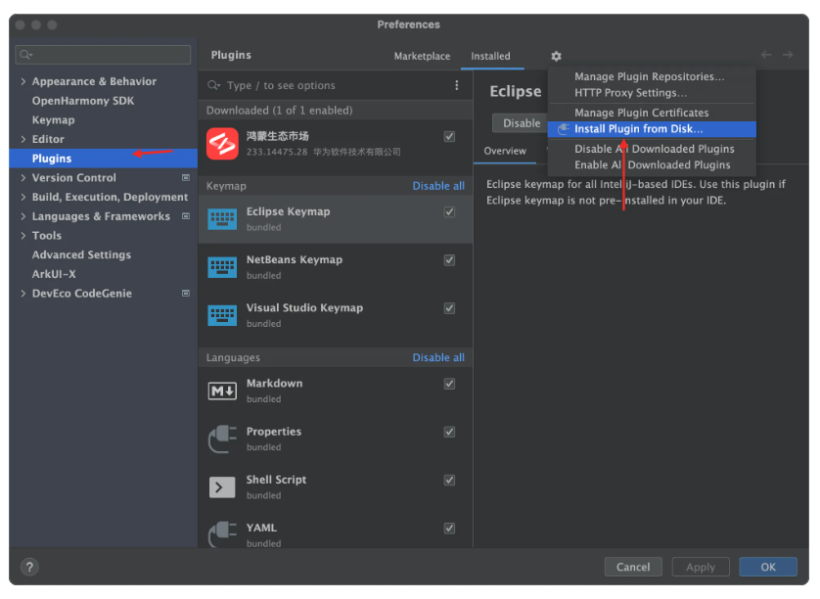Focus the settings search field
820x599 pixels.
(x=104, y=54)
